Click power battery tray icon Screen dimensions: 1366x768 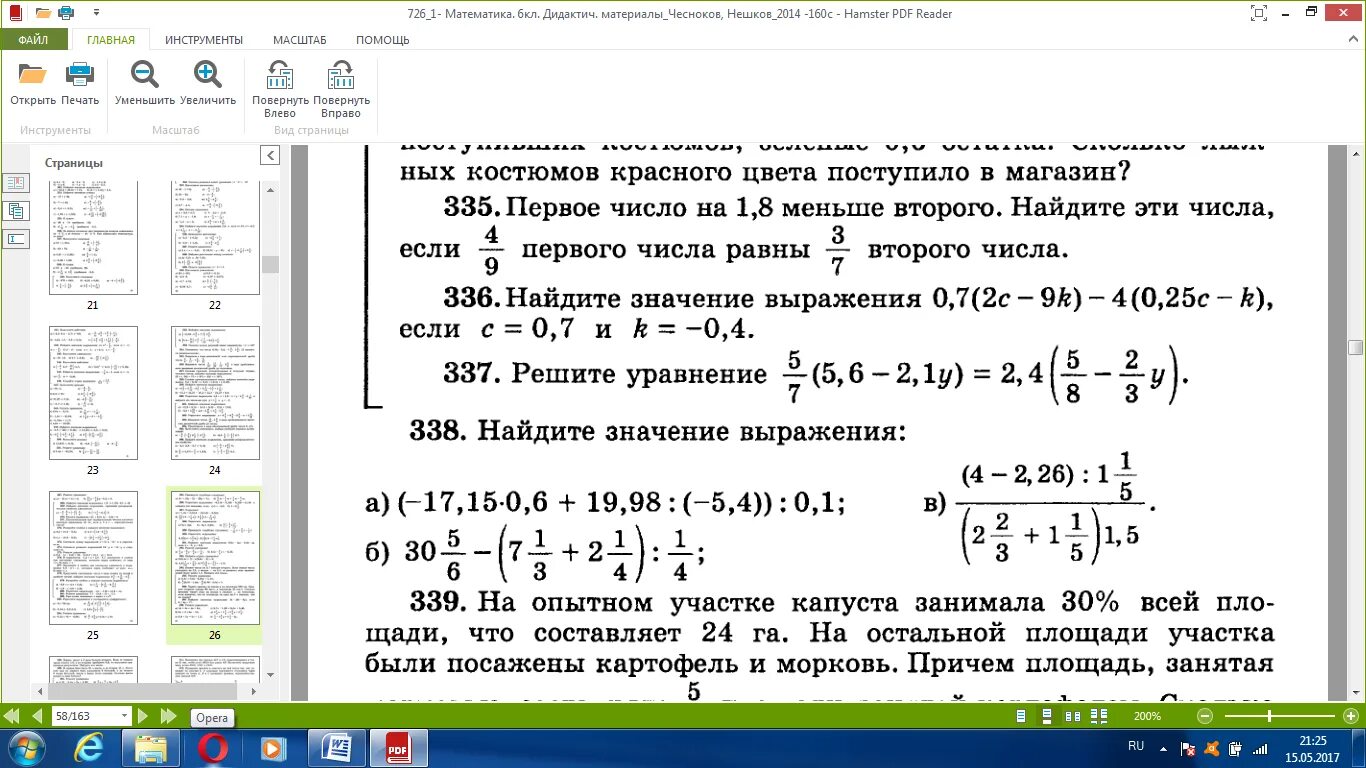pyautogui.click(x=1236, y=748)
